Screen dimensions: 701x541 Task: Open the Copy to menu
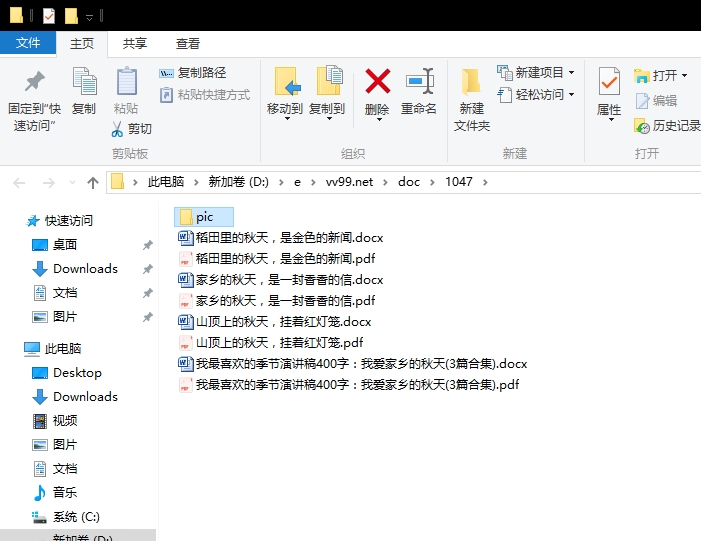pos(327,94)
